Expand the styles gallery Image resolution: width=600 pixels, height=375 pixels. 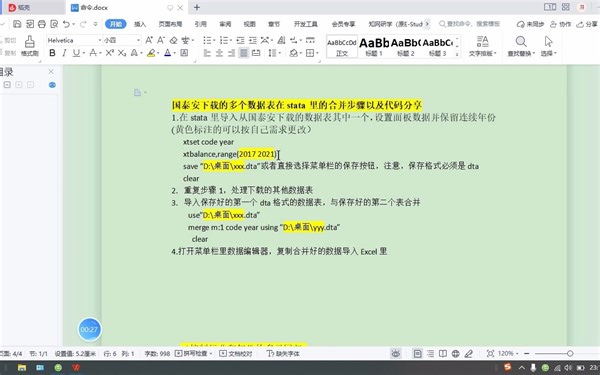[457, 54]
